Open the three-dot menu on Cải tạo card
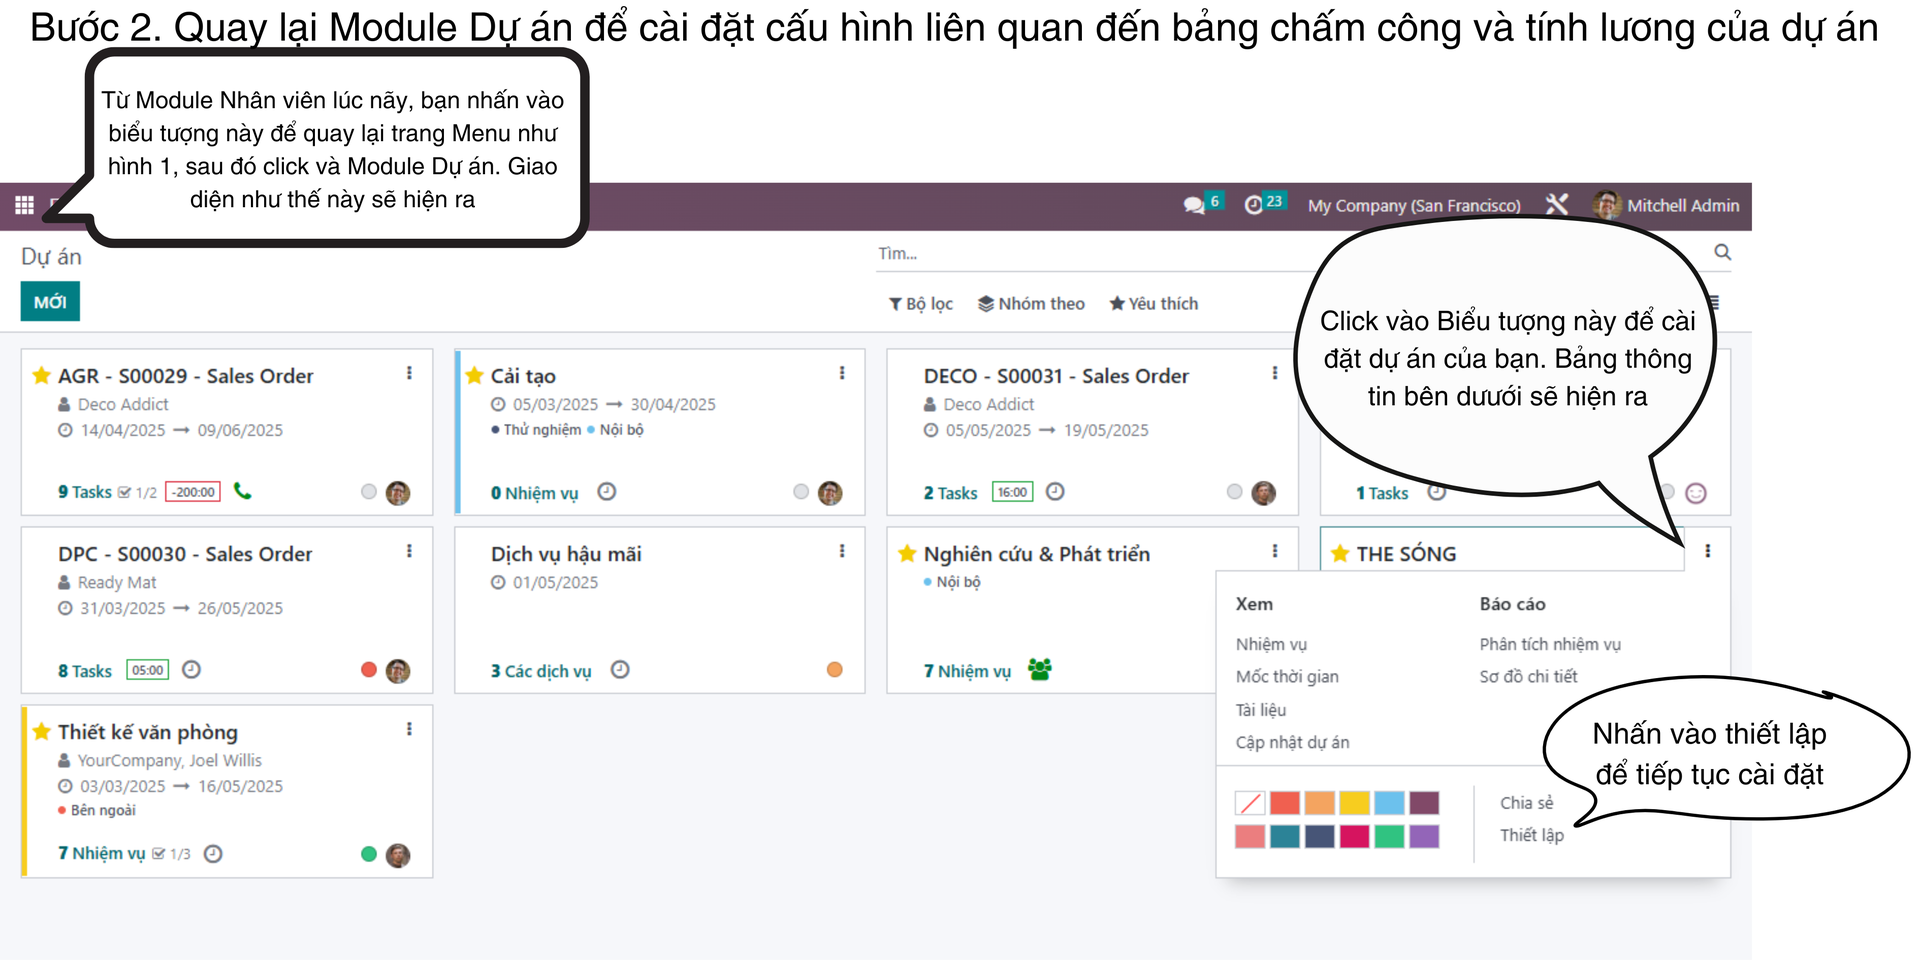1920x960 pixels. click(x=842, y=373)
